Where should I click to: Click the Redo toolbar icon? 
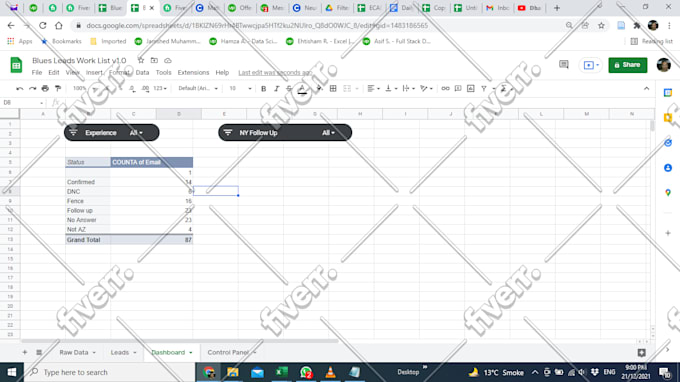point(33,88)
